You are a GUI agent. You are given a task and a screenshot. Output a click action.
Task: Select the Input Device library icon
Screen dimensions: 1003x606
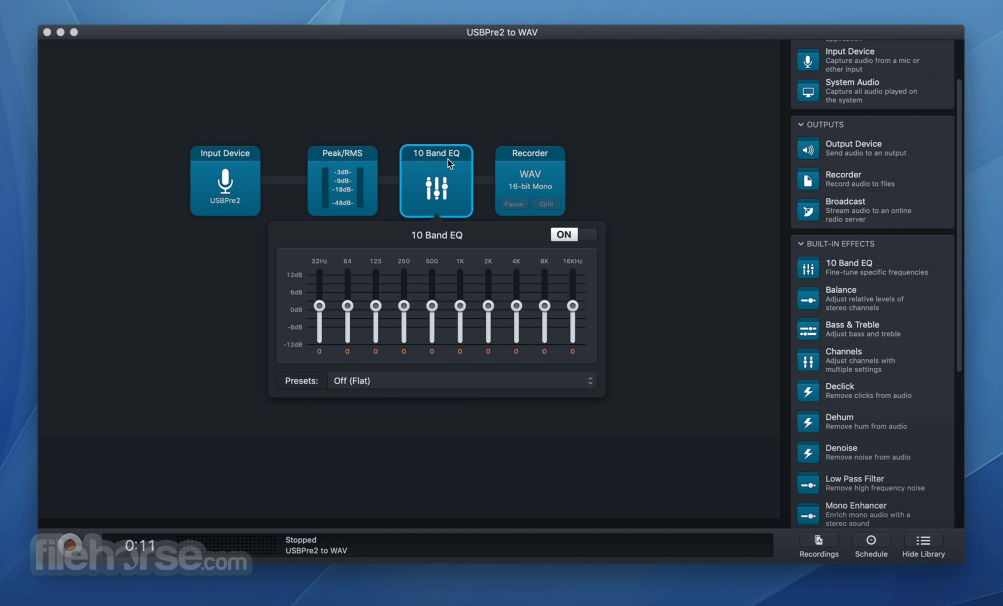808,61
